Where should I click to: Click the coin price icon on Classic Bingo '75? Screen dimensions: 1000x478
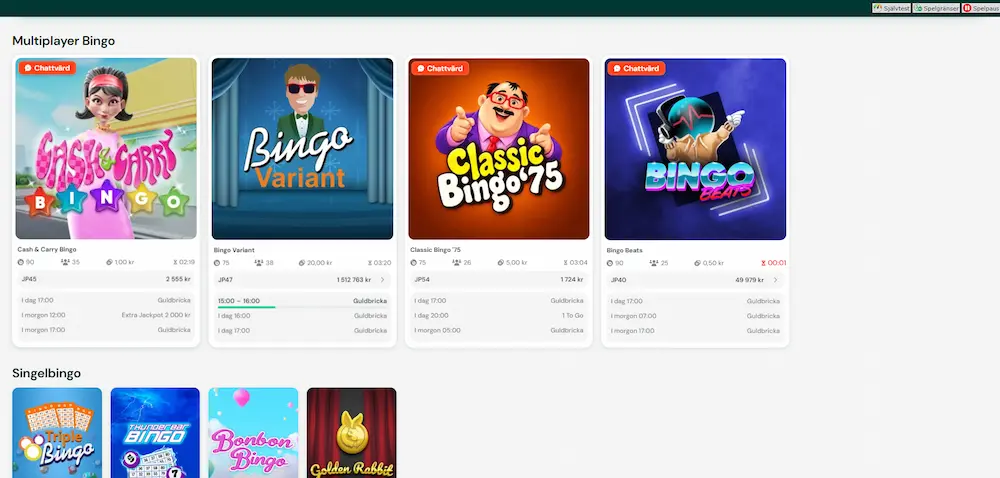pyautogui.click(x=501, y=263)
